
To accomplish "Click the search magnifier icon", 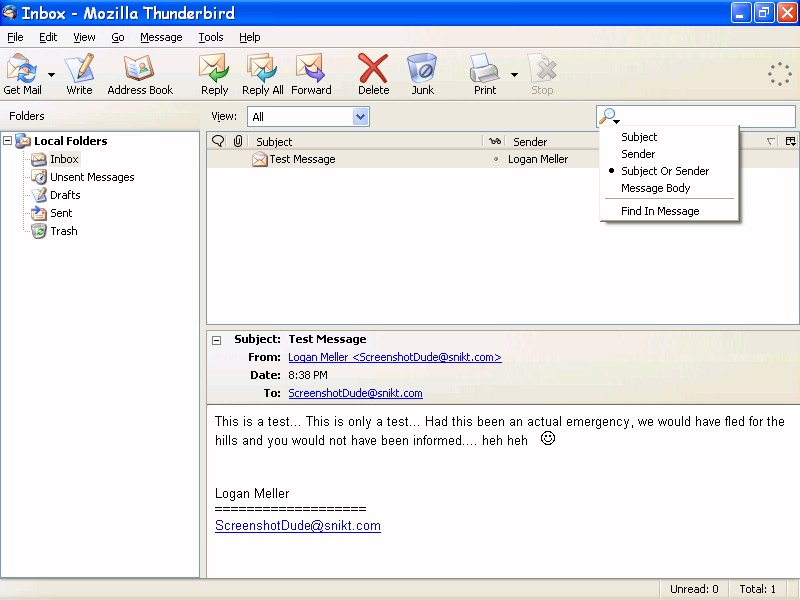I will [608, 116].
